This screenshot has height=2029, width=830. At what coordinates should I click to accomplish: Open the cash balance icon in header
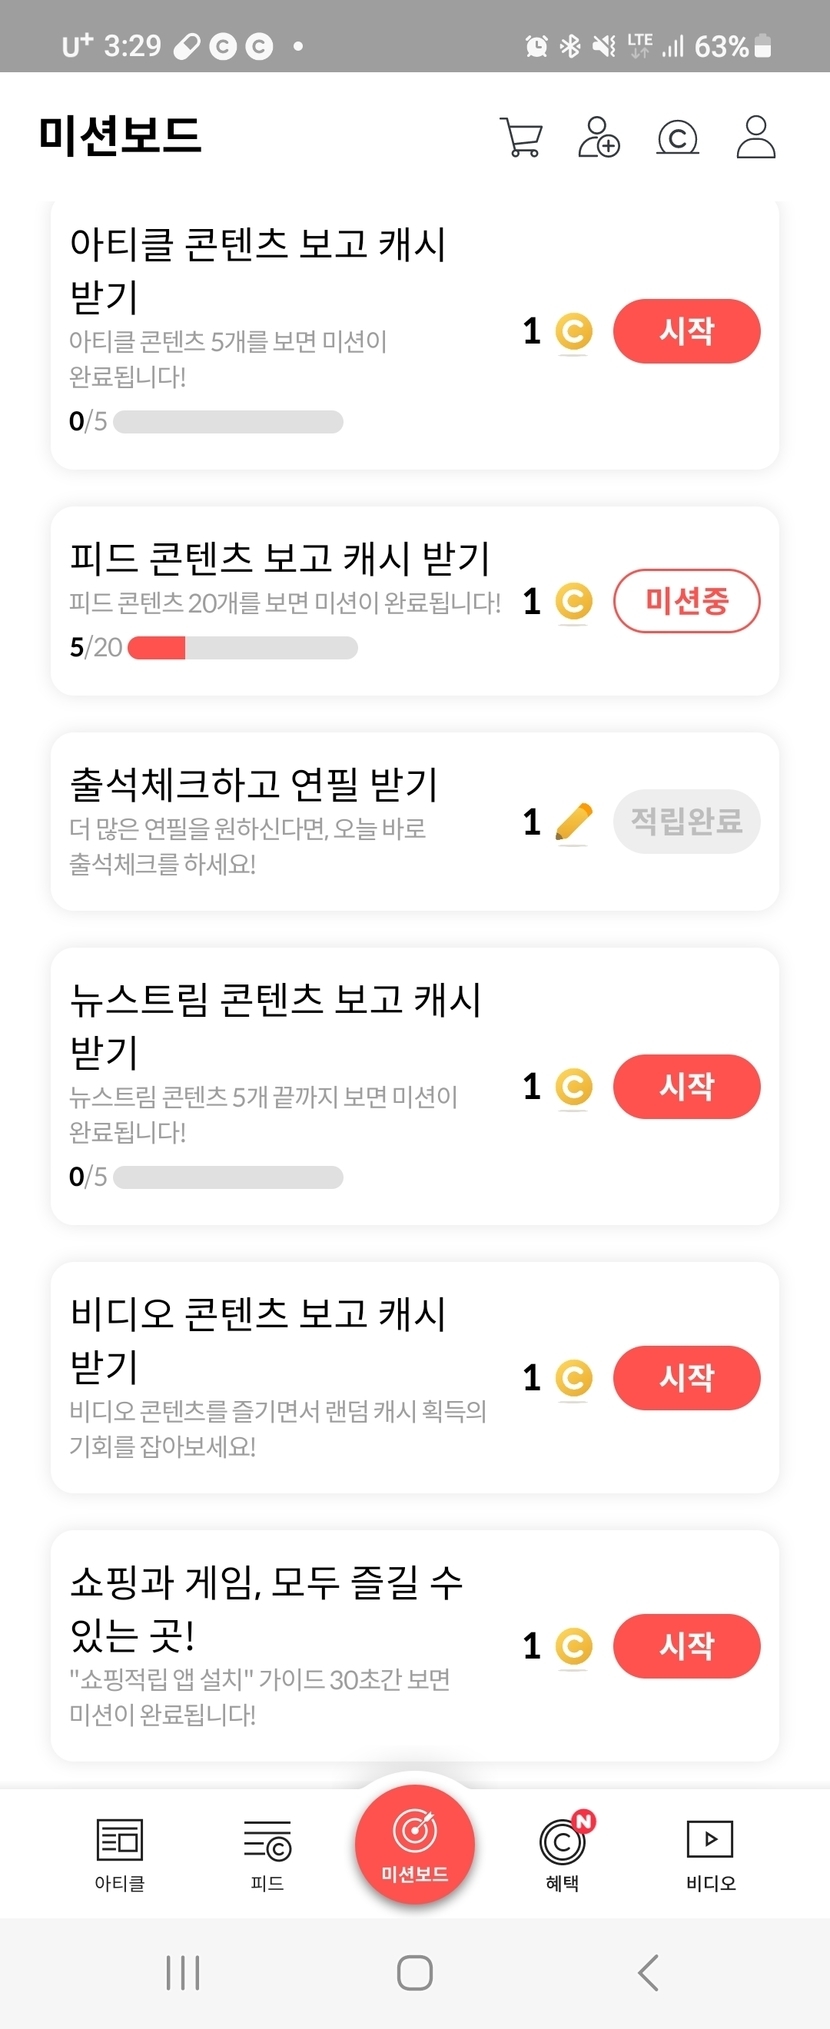[677, 137]
